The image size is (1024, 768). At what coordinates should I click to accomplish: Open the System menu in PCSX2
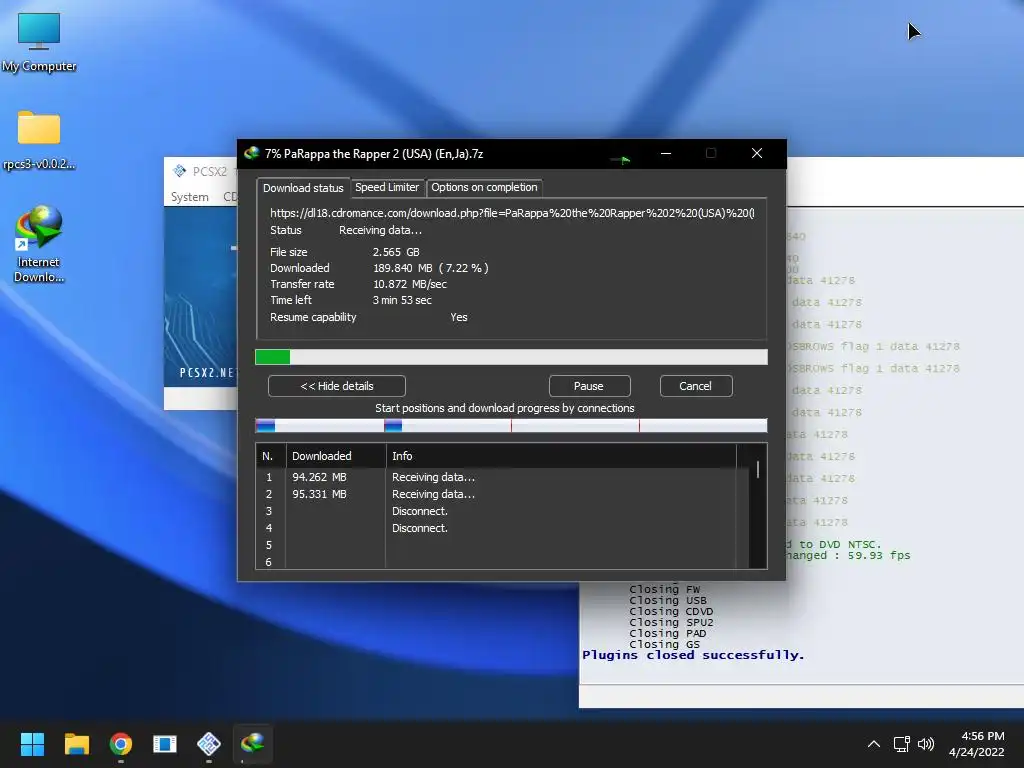click(189, 197)
